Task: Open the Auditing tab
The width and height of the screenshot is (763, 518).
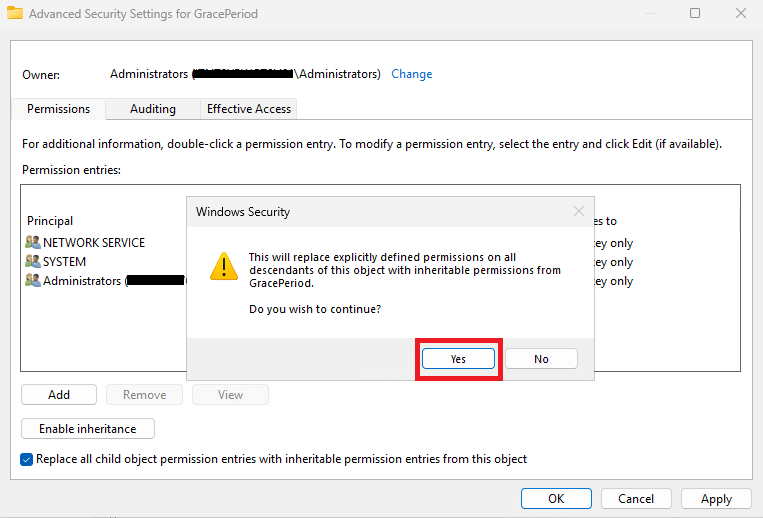Action: tap(152, 109)
